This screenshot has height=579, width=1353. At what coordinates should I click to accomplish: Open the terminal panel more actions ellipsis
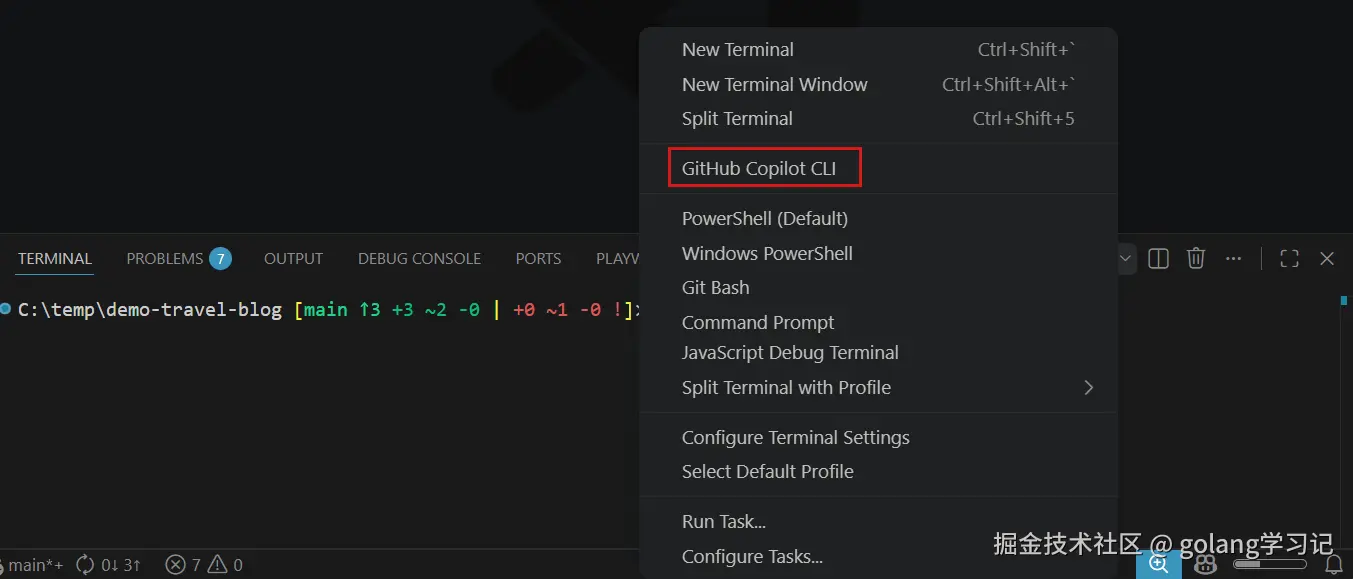pyautogui.click(x=1233, y=259)
